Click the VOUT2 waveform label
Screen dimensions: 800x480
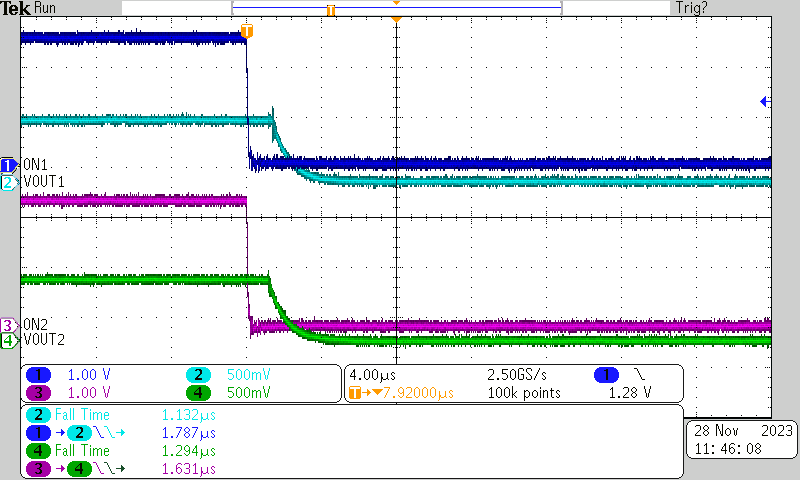point(44,340)
